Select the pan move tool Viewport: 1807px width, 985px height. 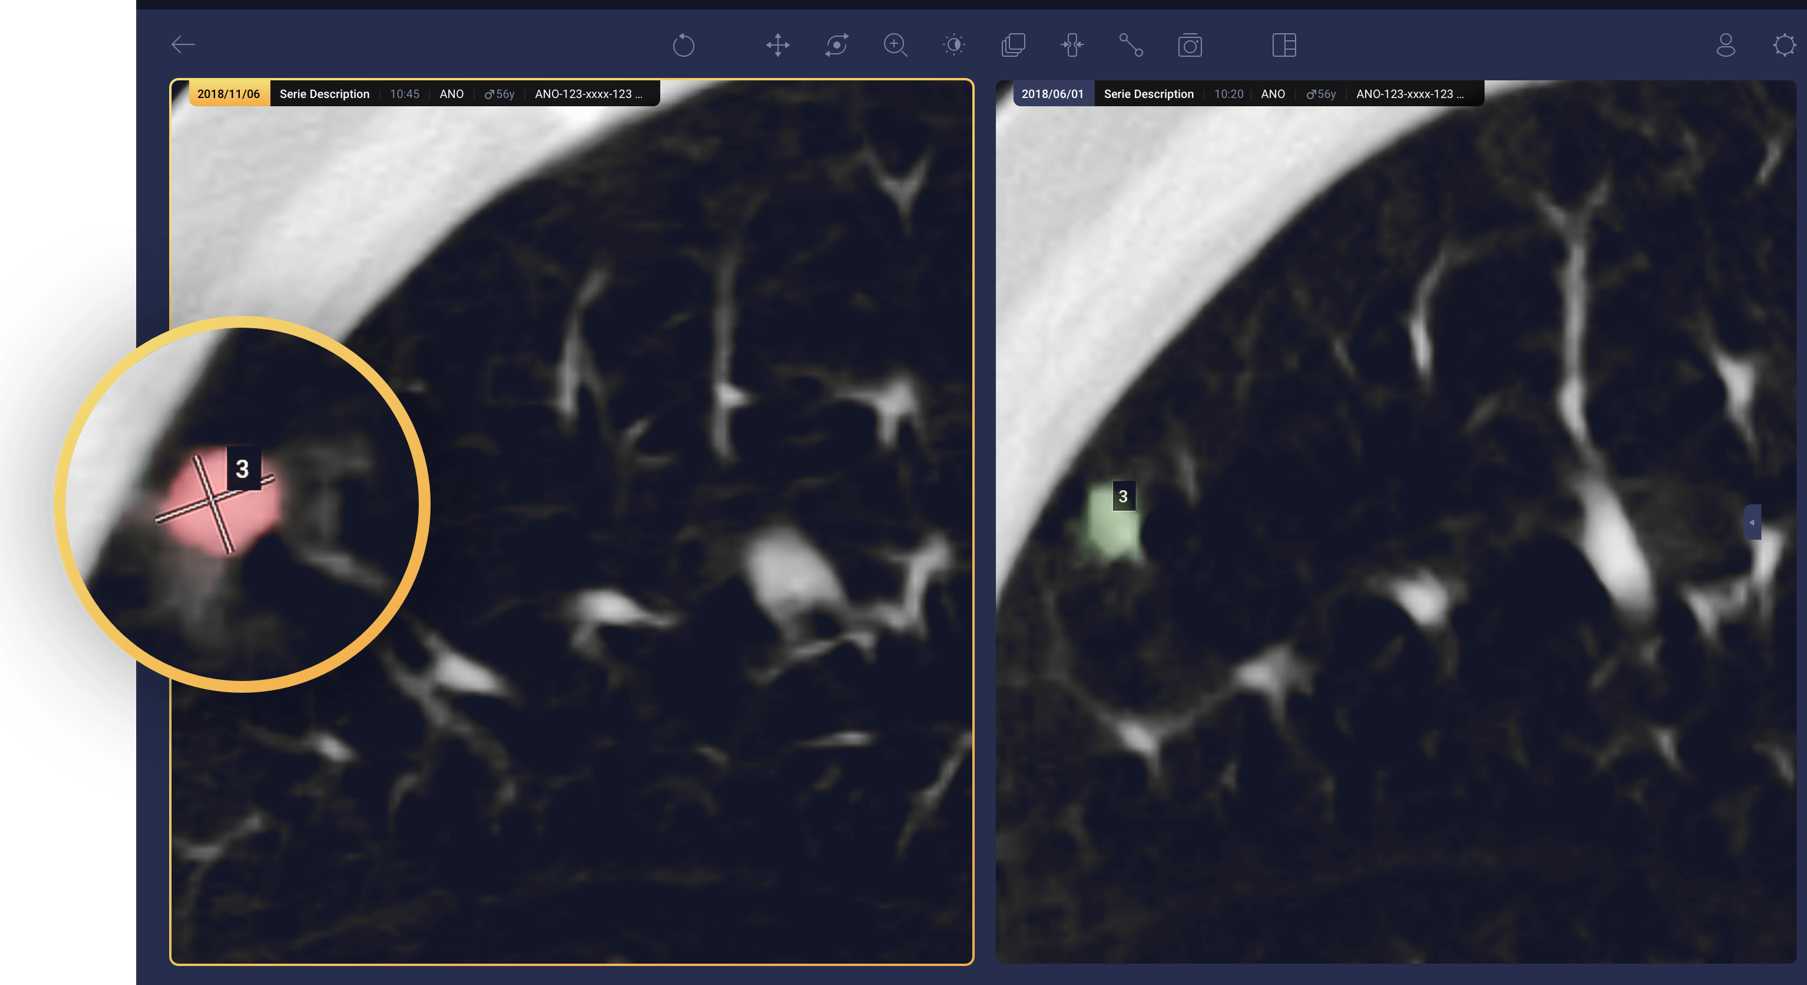coord(777,45)
